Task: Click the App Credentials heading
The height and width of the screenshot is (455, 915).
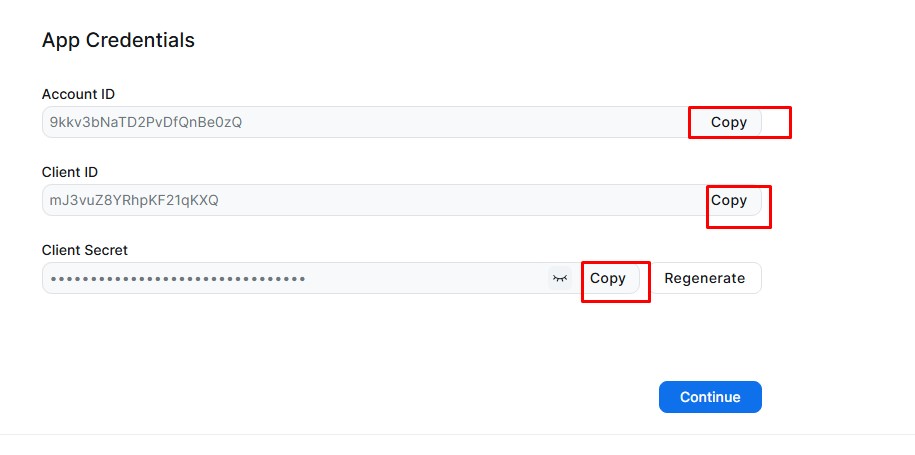Action: pyautogui.click(x=118, y=40)
